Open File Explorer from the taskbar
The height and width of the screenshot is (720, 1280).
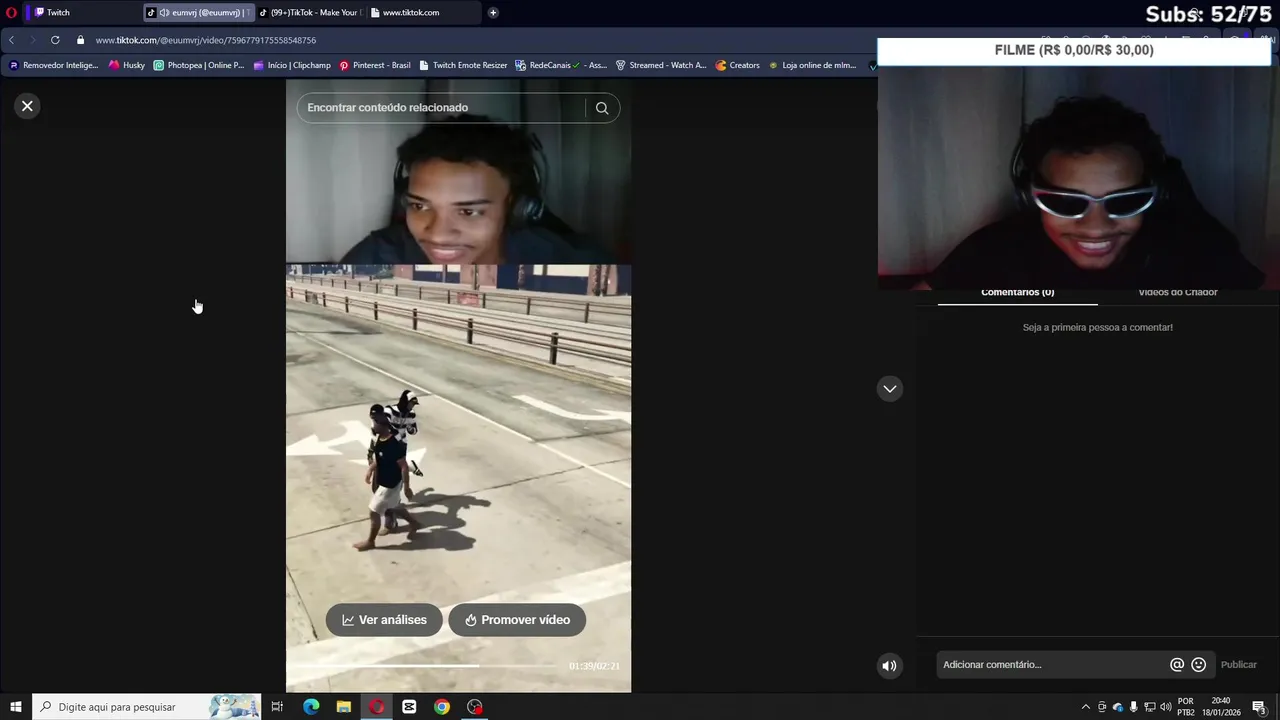point(344,707)
